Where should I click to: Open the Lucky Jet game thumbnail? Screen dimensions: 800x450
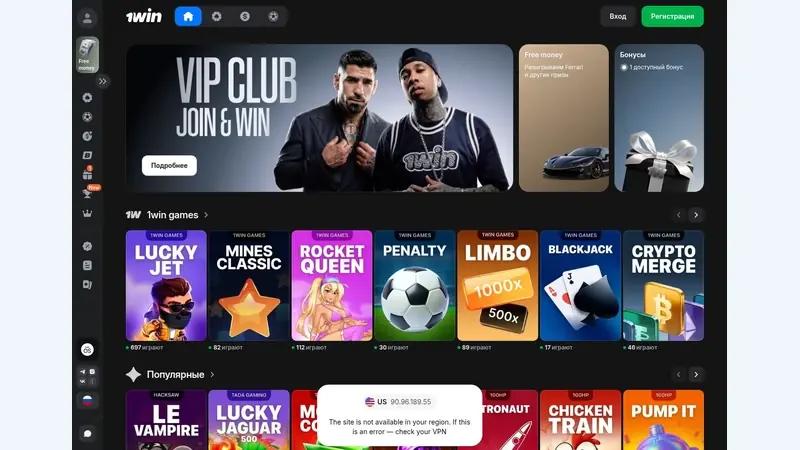point(166,285)
